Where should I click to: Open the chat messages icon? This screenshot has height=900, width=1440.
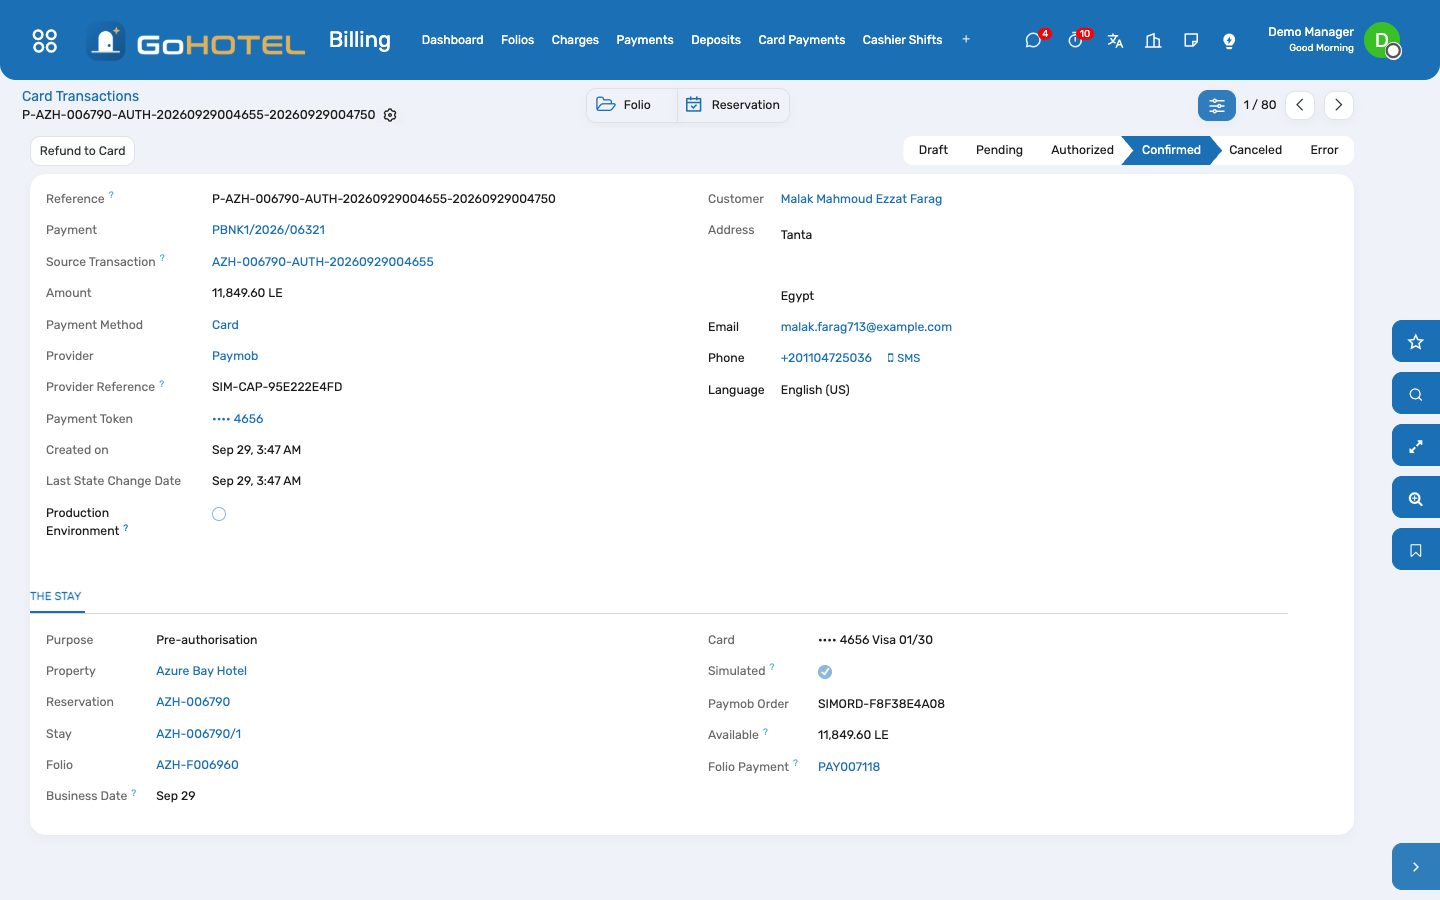(x=1033, y=40)
